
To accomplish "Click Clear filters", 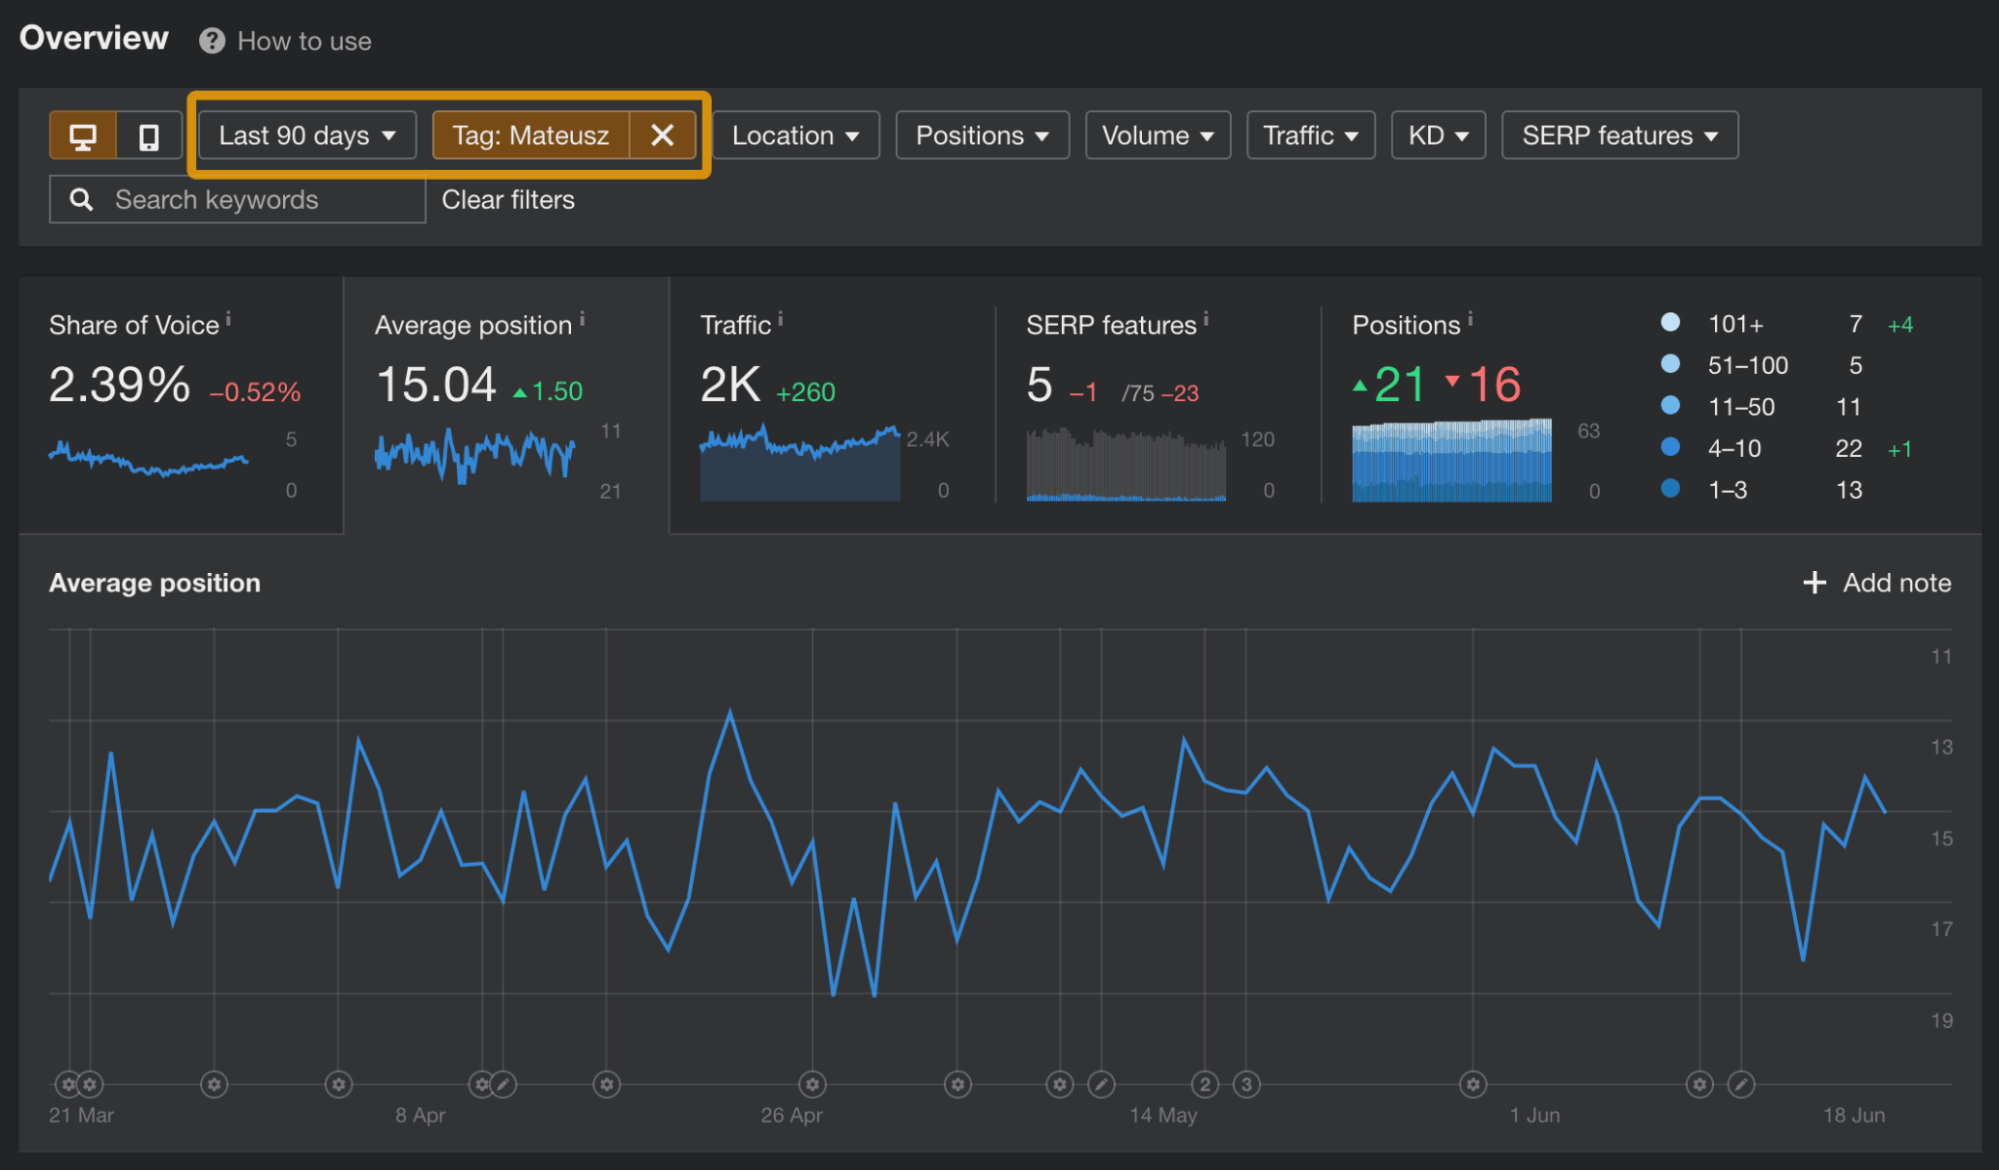I will click(508, 199).
